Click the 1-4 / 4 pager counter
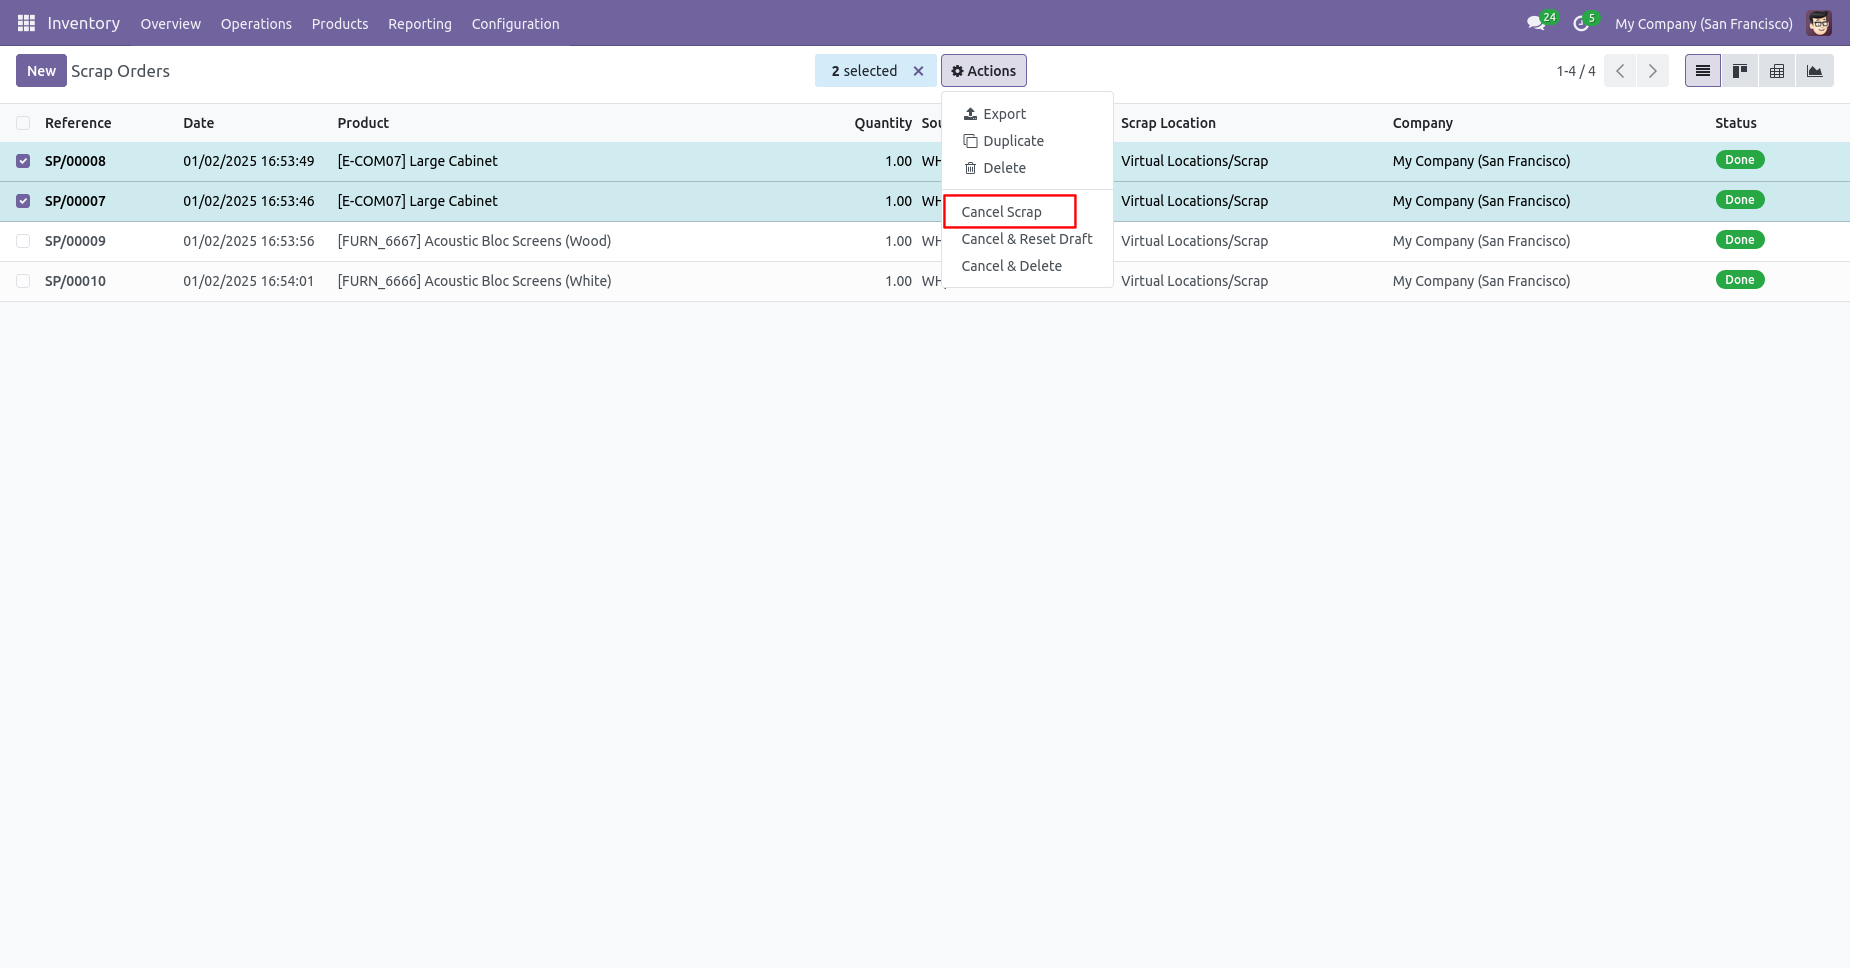This screenshot has height=968, width=1850. pyautogui.click(x=1576, y=71)
